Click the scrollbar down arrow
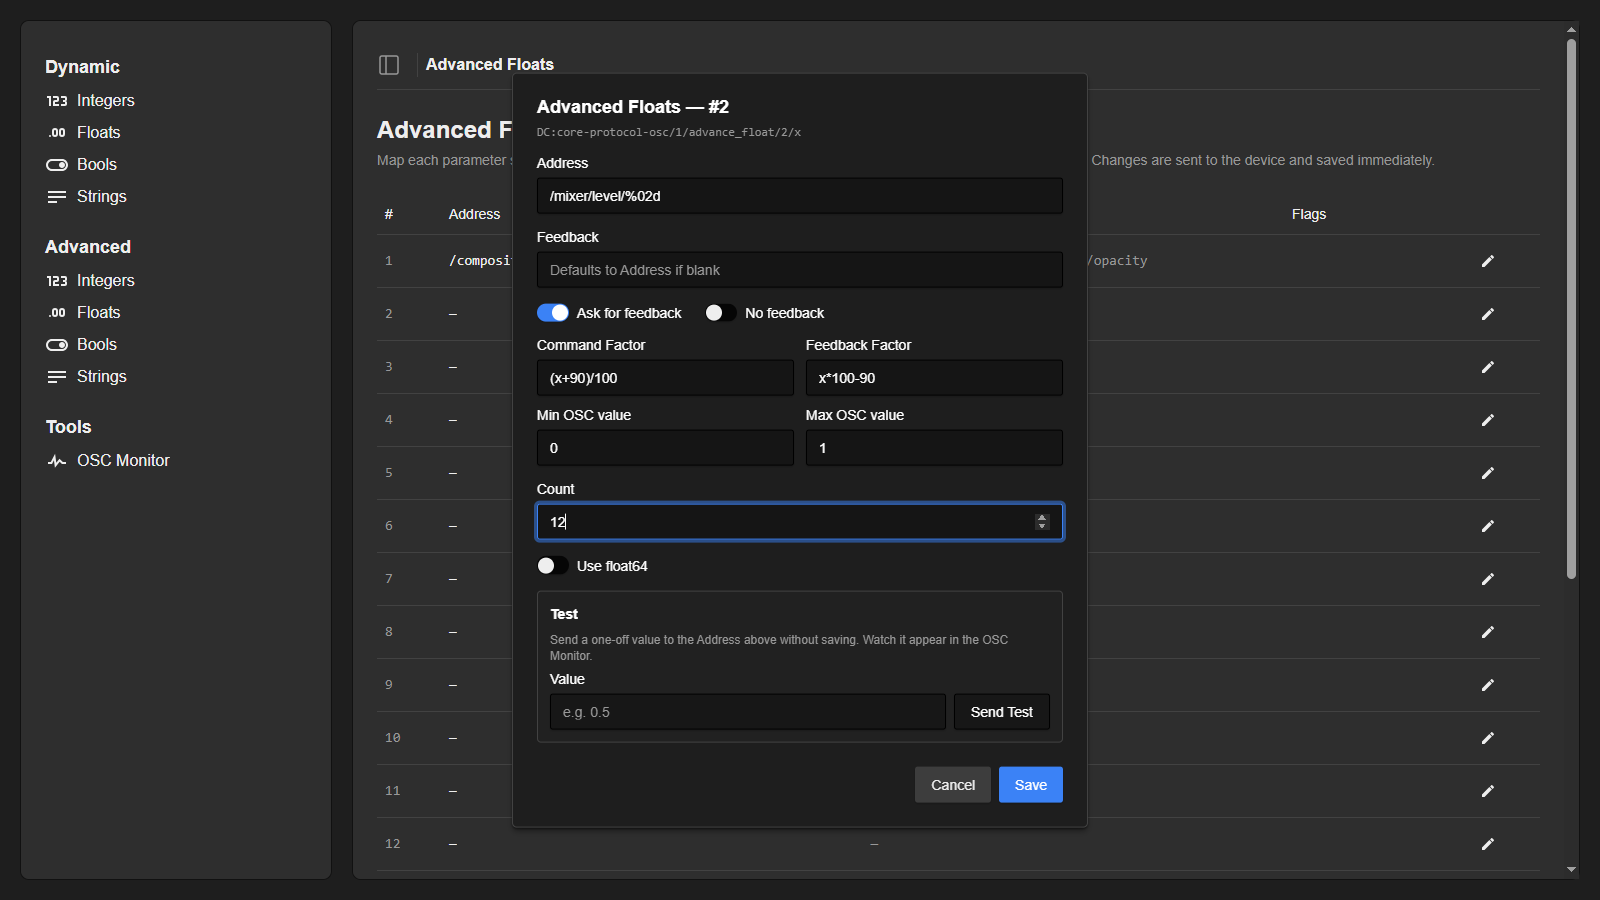The width and height of the screenshot is (1600, 900). point(1571,870)
